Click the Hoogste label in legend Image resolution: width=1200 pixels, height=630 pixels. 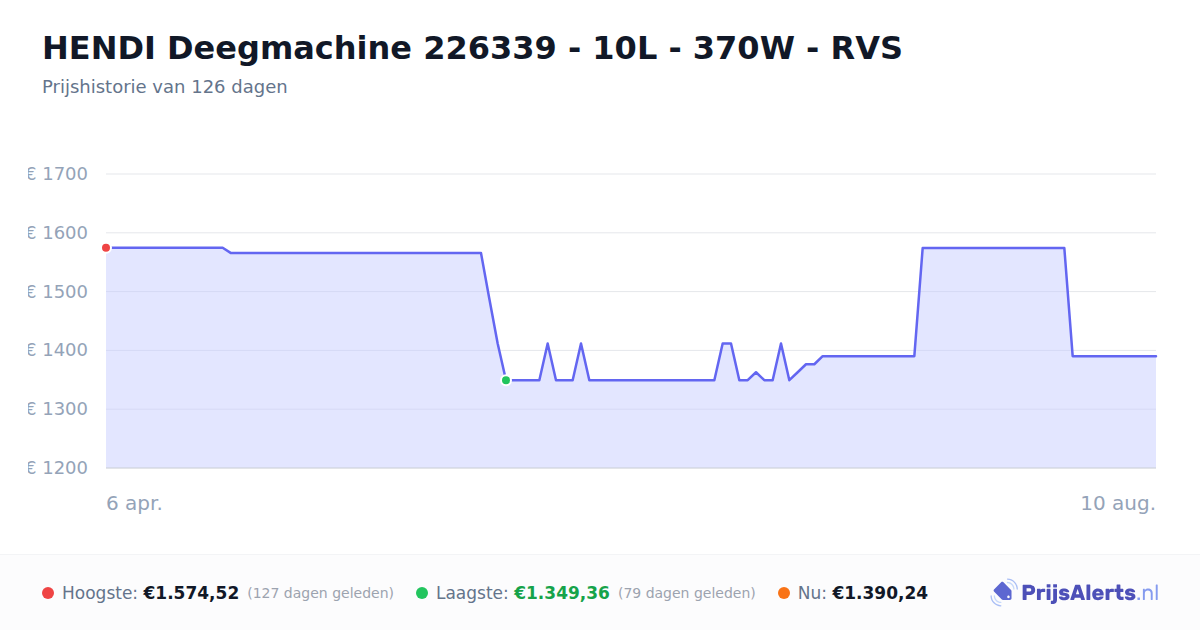click(x=100, y=593)
